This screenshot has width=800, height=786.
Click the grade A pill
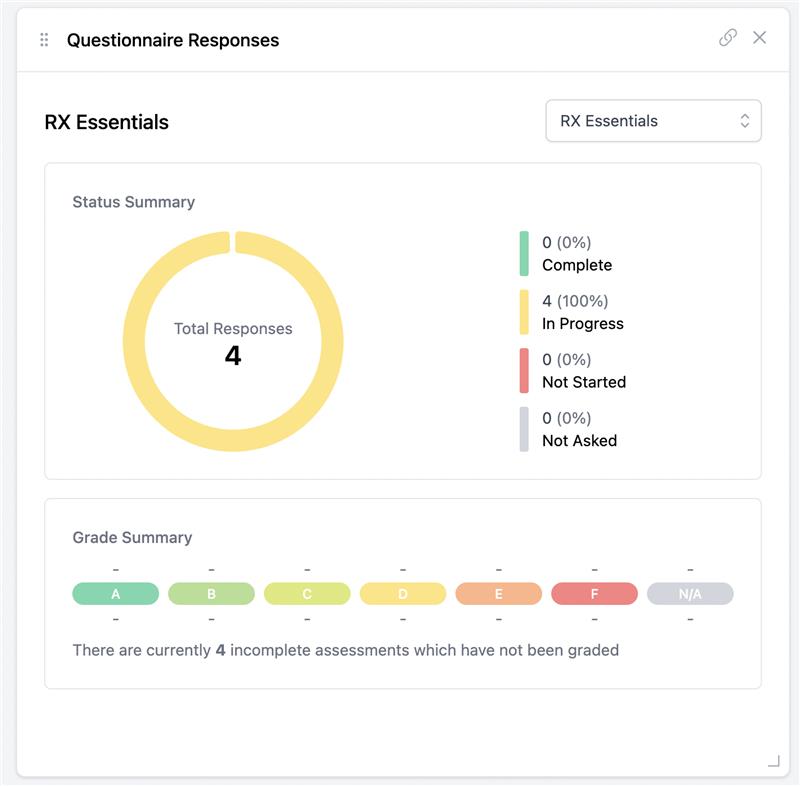pyautogui.click(x=116, y=594)
